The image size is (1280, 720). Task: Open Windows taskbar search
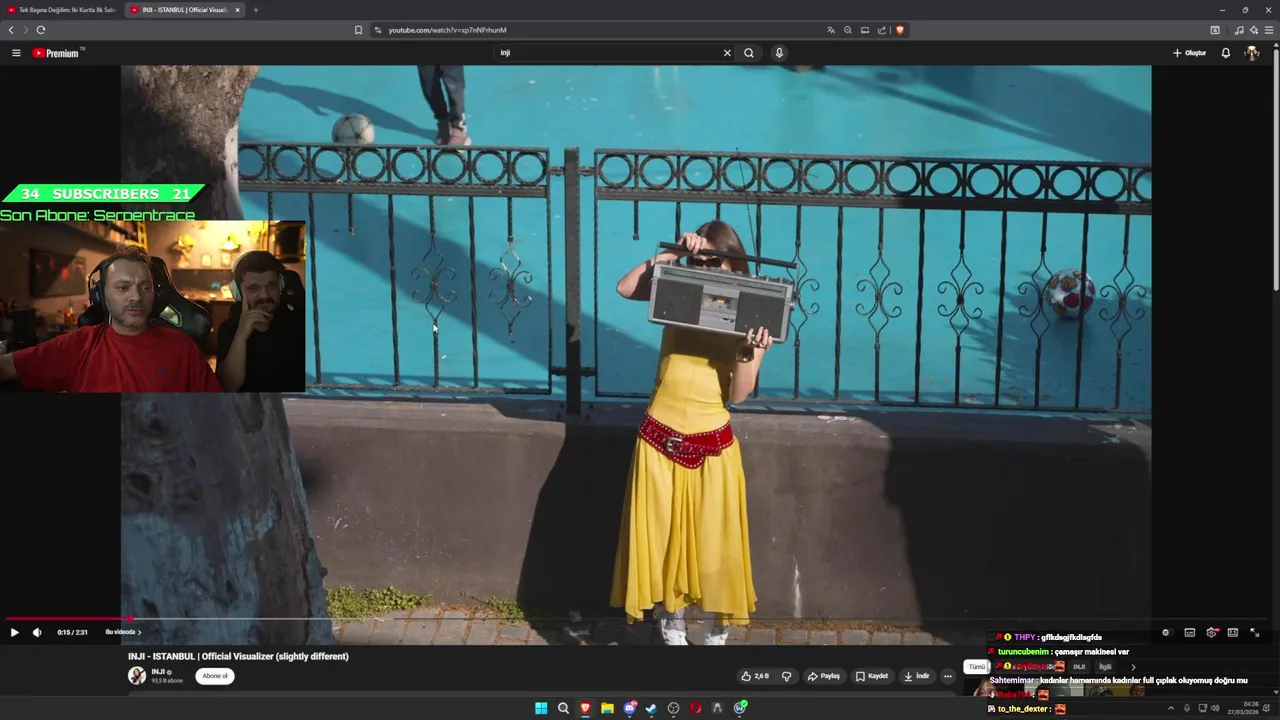tap(563, 708)
